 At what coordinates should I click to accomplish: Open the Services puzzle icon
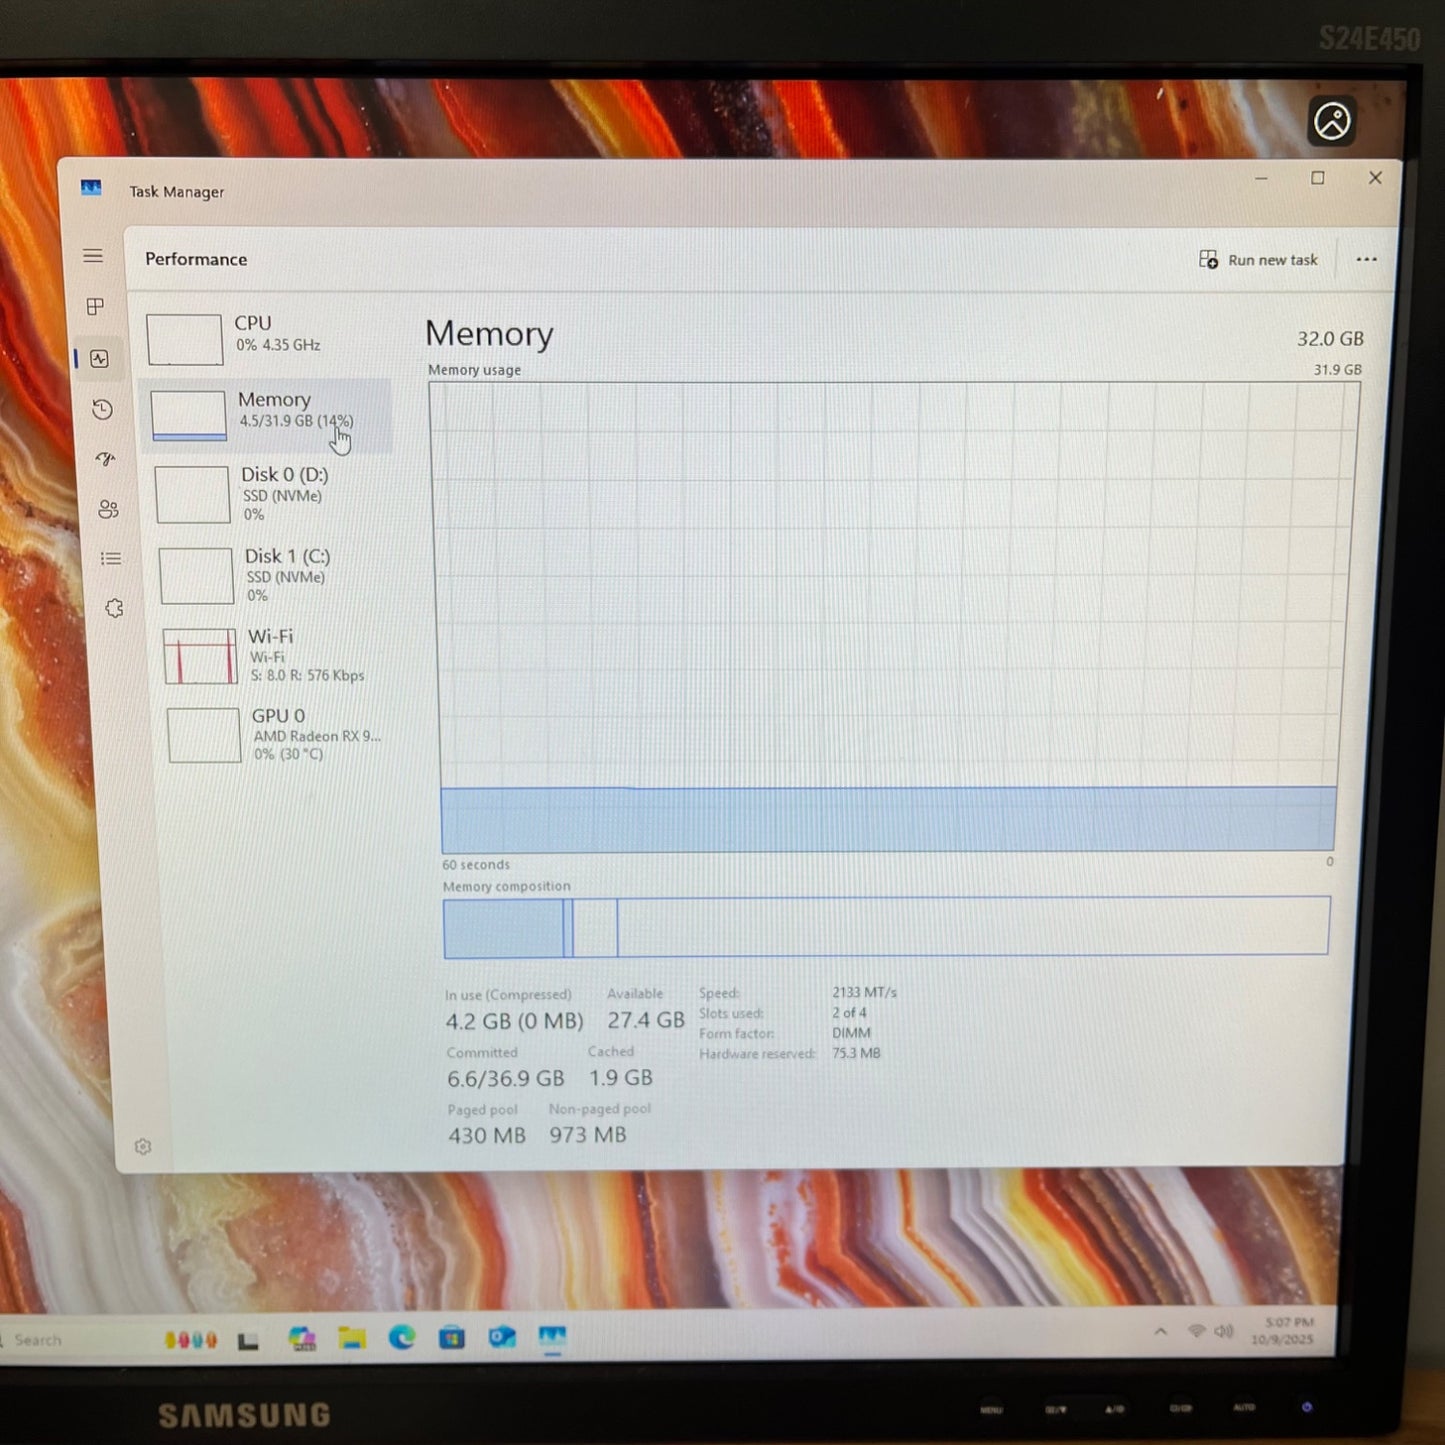coord(114,608)
